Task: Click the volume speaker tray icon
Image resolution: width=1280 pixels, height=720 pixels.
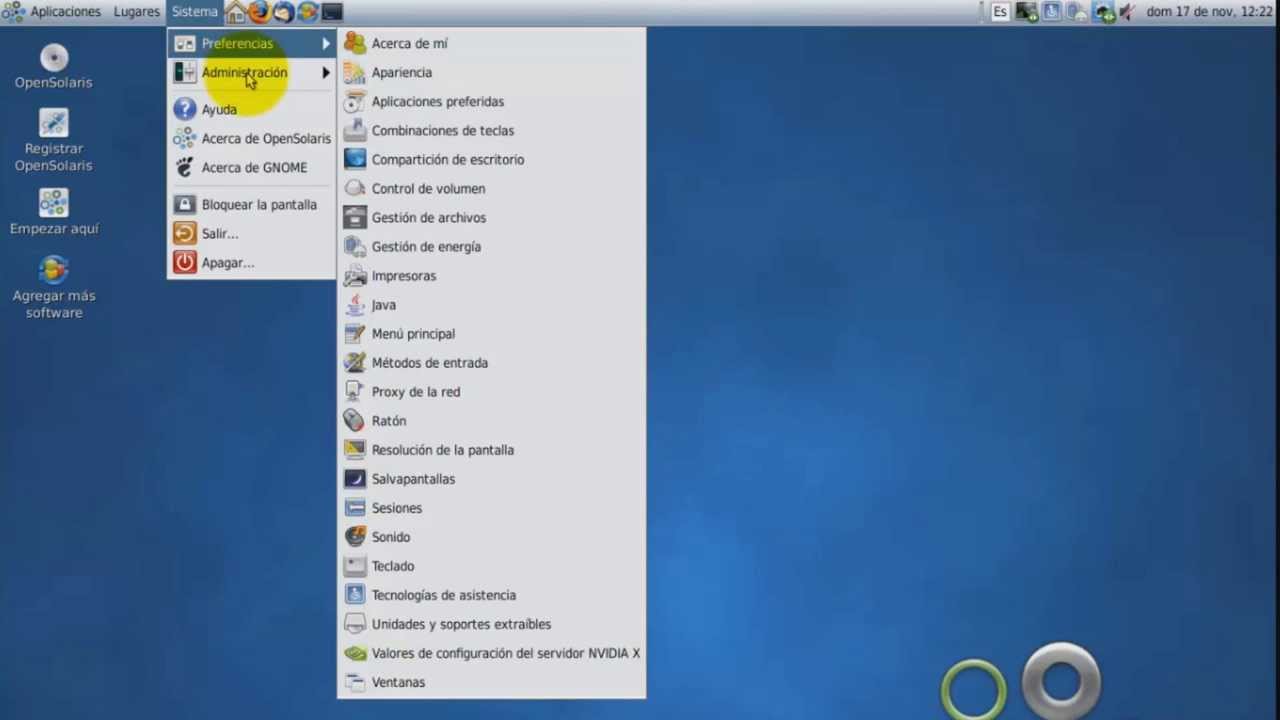Action: pos(1127,12)
